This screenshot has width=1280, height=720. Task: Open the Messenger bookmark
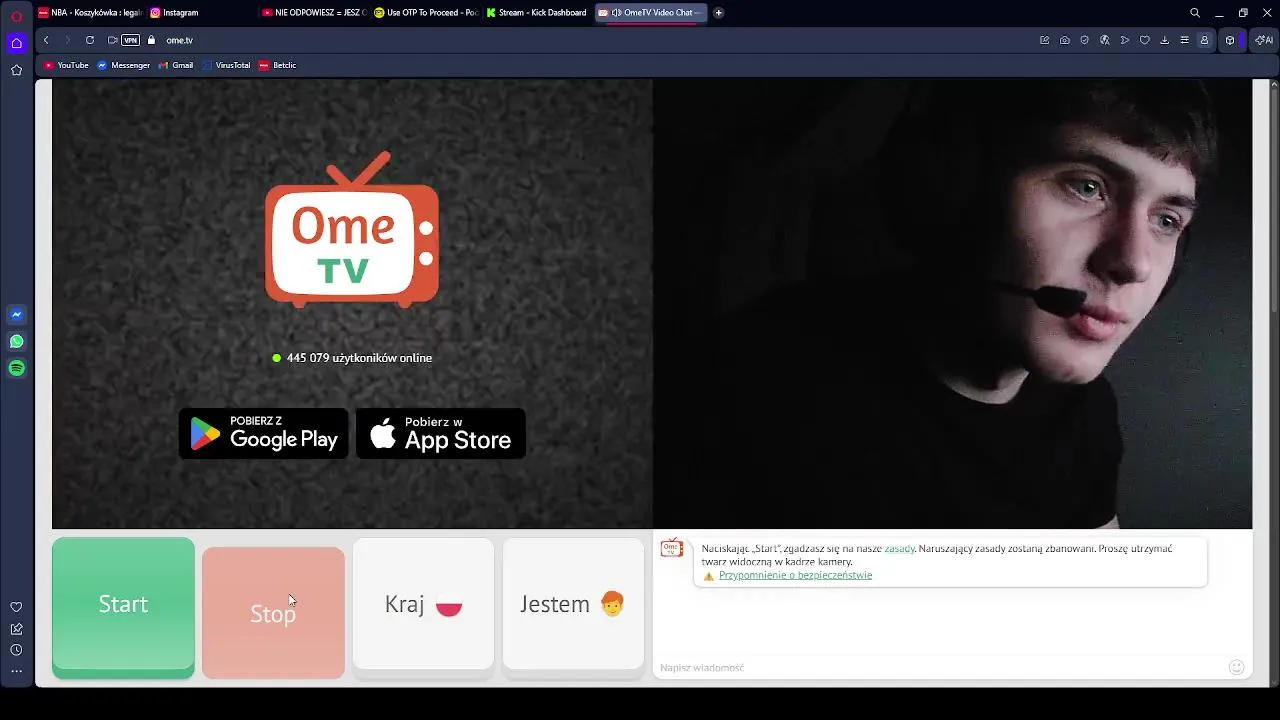(x=124, y=65)
